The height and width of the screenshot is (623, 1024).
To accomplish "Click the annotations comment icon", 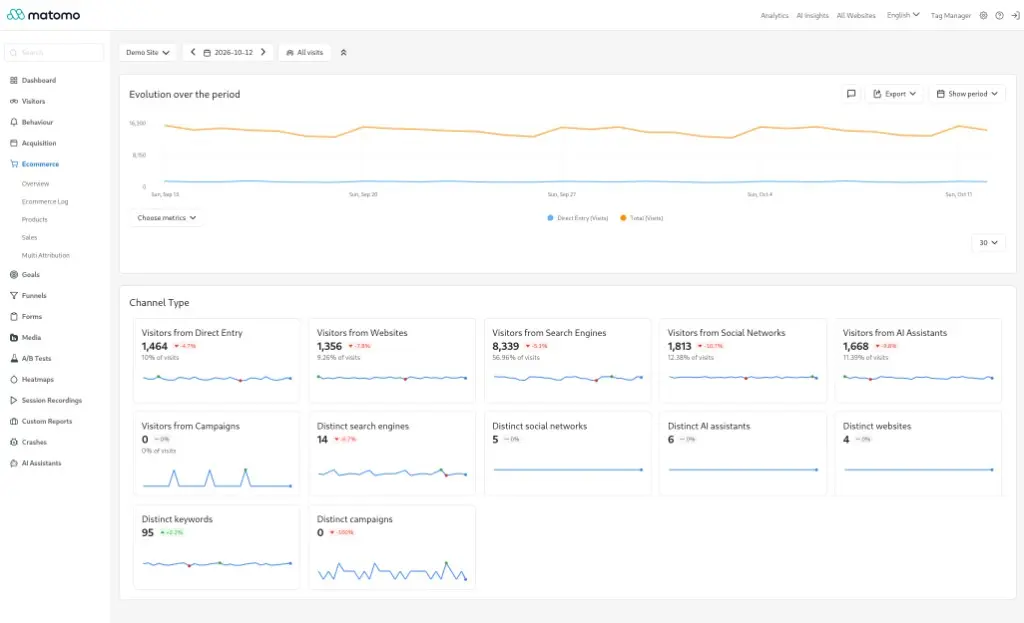I will 851,94.
